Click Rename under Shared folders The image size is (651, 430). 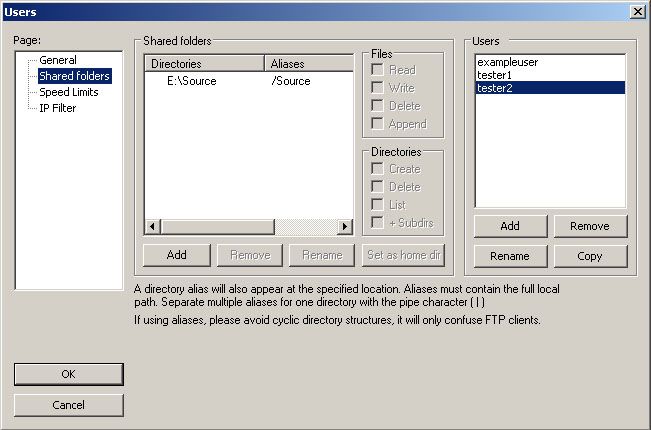(322, 255)
